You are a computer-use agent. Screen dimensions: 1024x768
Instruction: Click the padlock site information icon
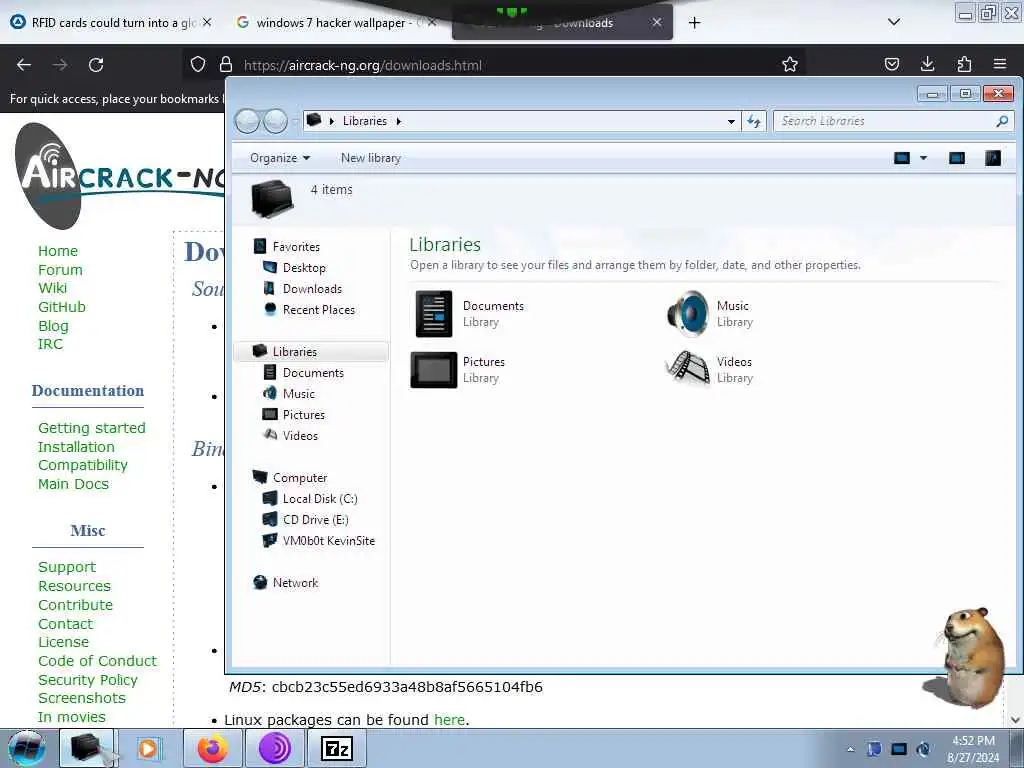click(226, 64)
